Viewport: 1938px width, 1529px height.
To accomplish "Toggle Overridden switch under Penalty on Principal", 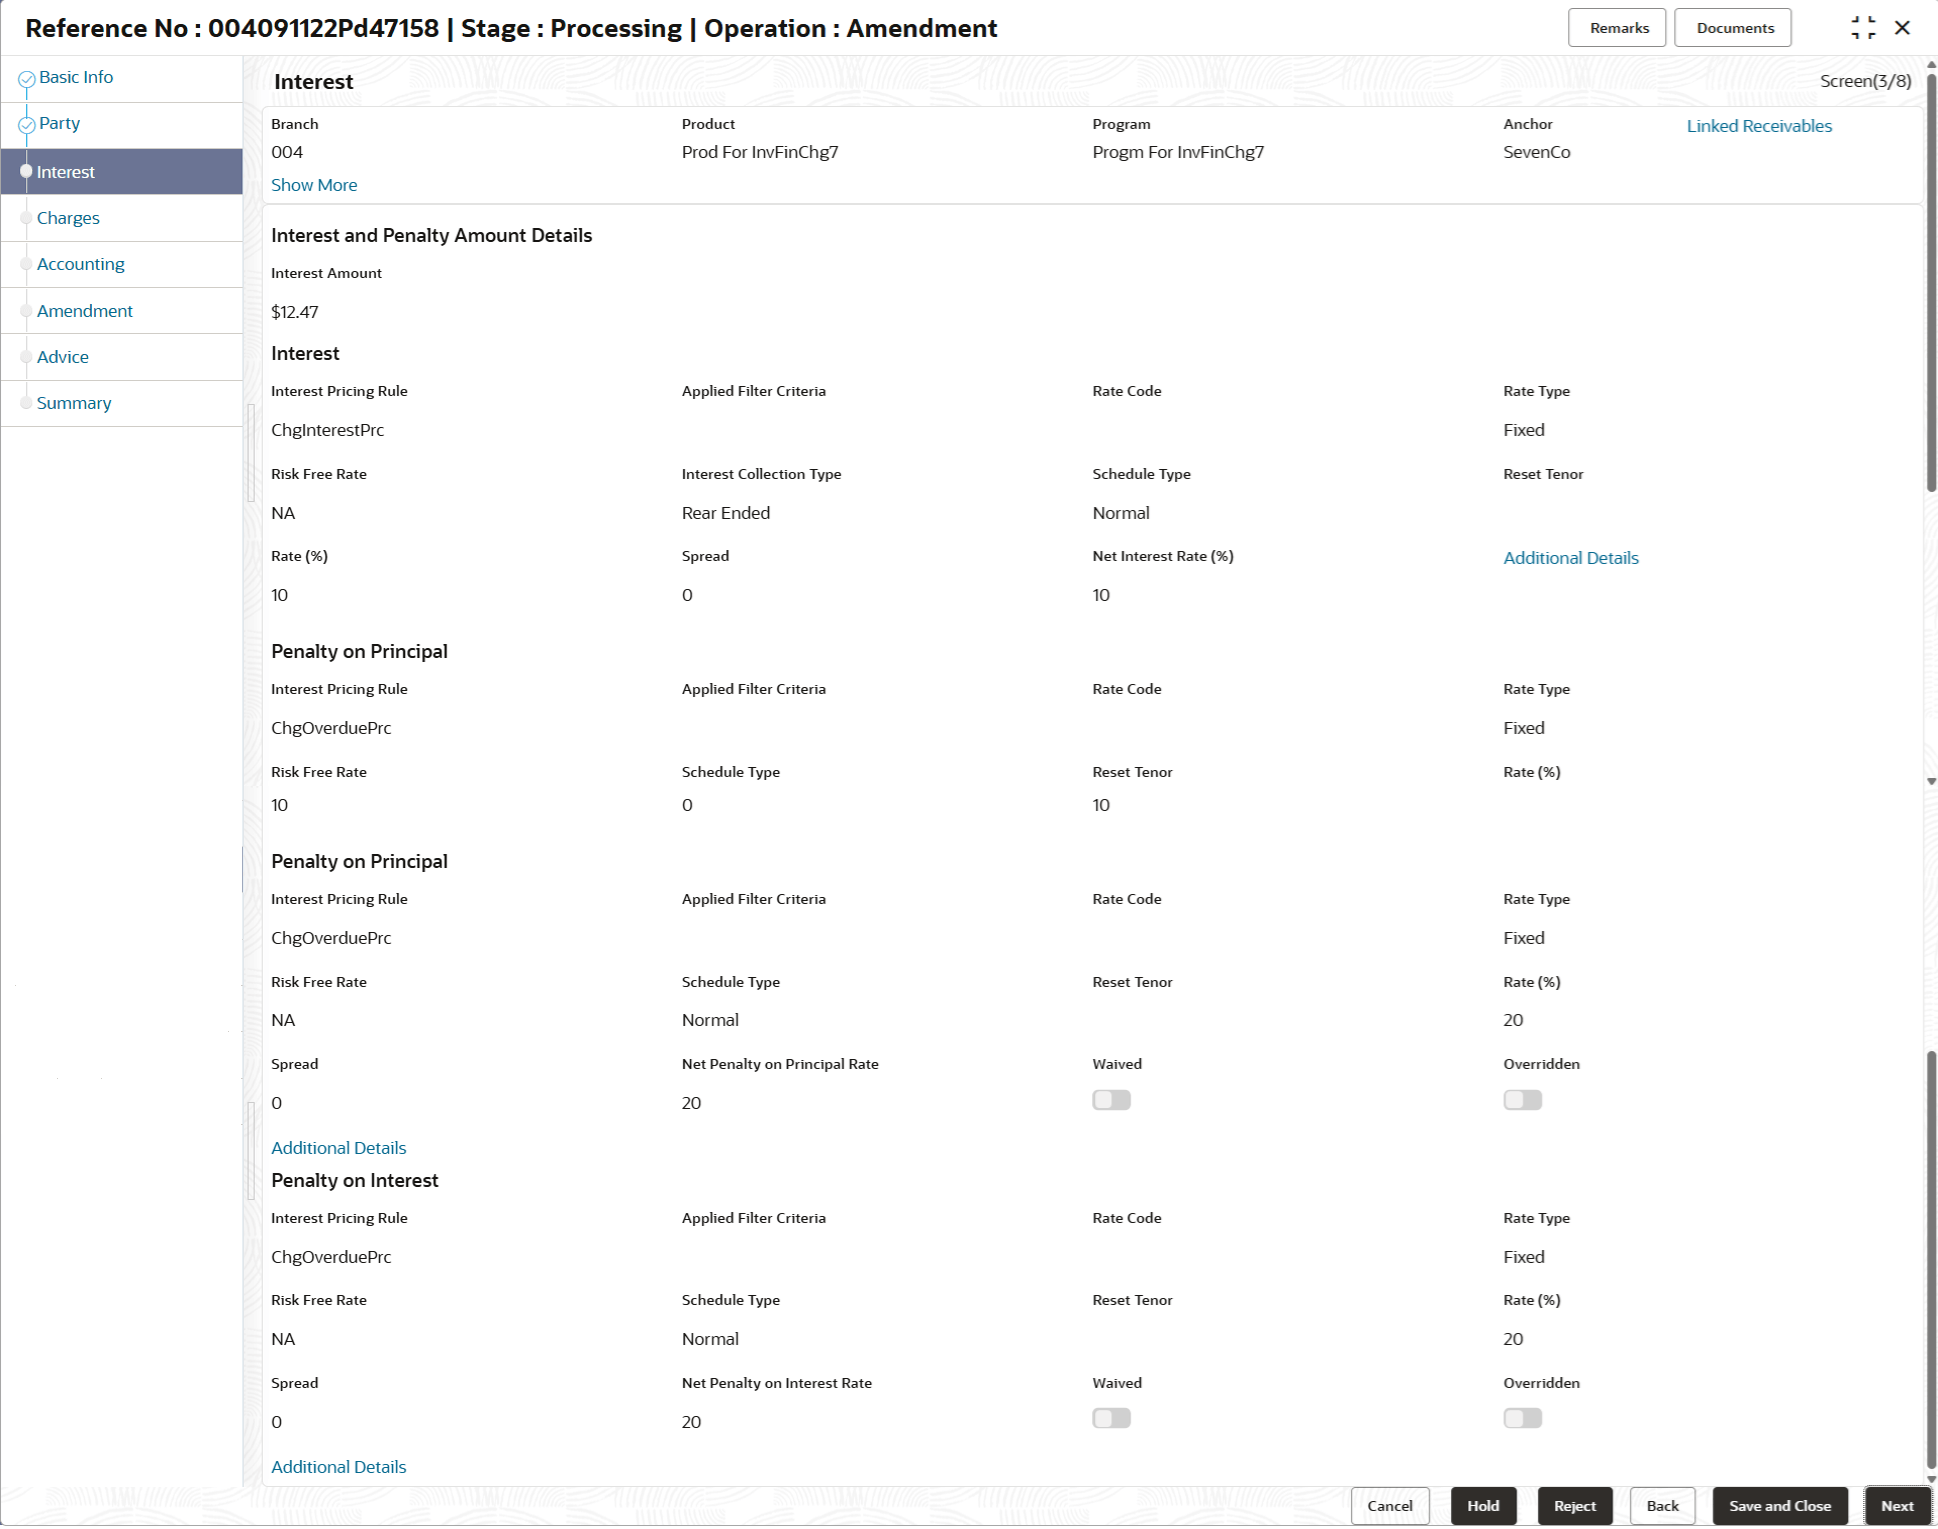I will [x=1521, y=1100].
